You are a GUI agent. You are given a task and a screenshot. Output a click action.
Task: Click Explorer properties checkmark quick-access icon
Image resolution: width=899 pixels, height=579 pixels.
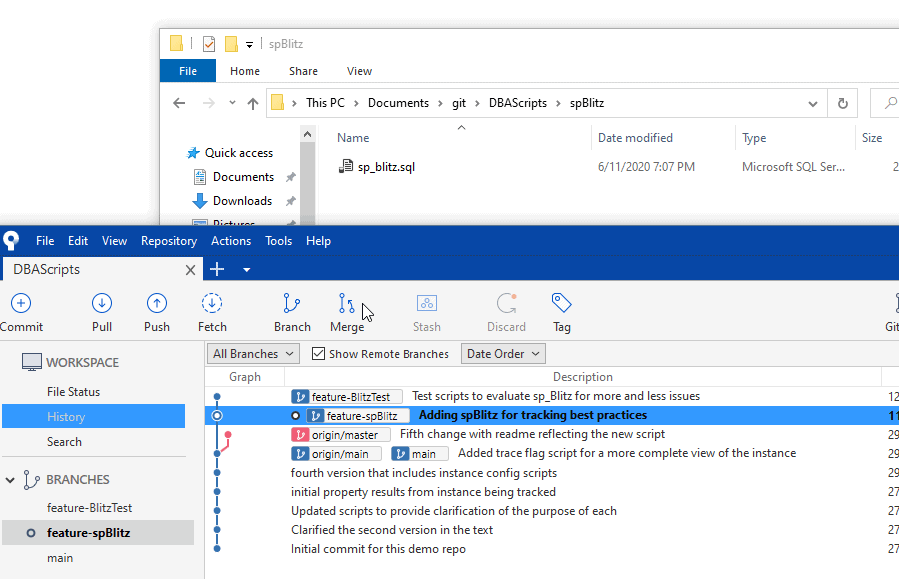coord(209,44)
